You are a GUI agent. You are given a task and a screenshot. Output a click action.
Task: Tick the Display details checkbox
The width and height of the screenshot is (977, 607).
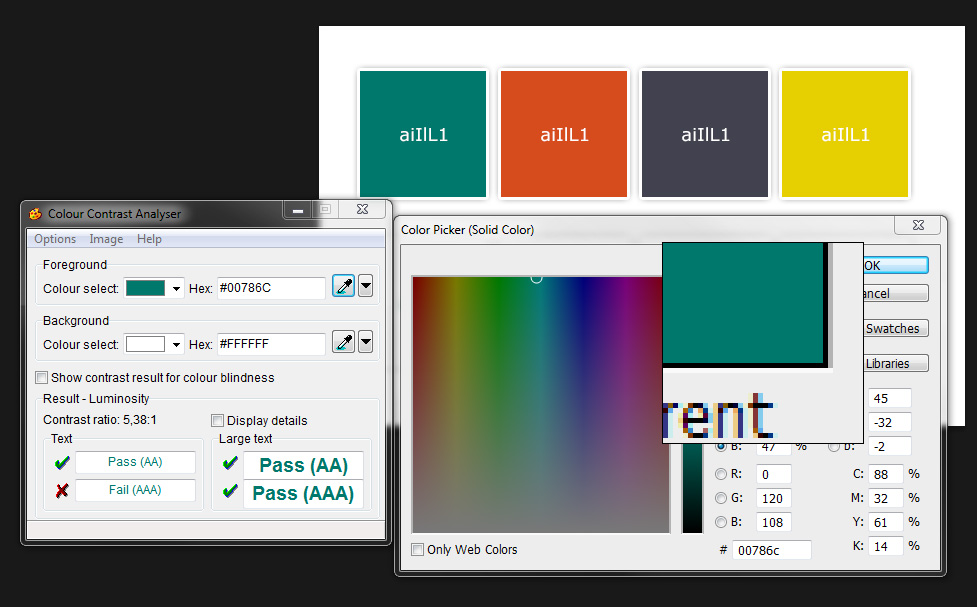tap(218, 421)
